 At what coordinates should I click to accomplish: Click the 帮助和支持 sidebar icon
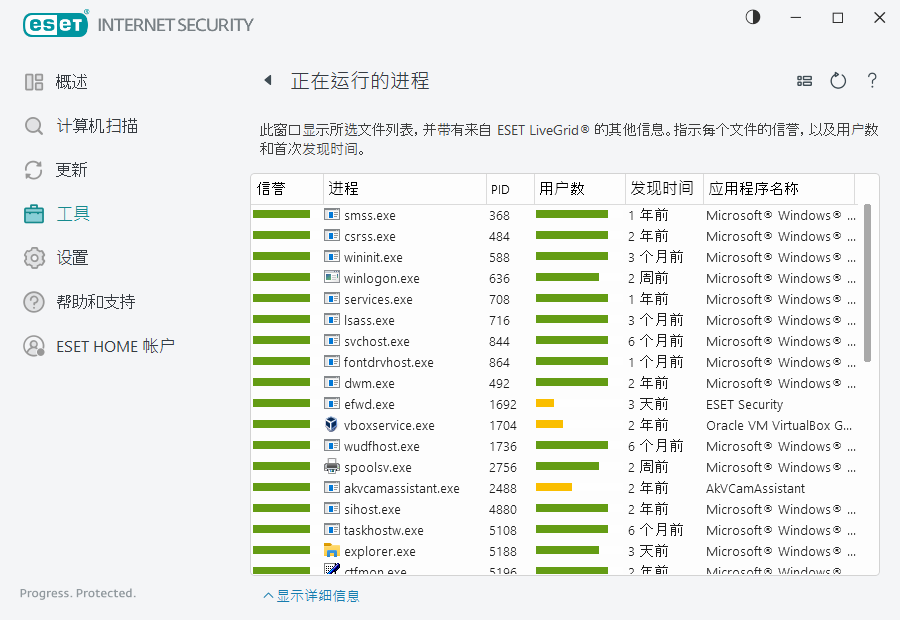pos(34,302)
